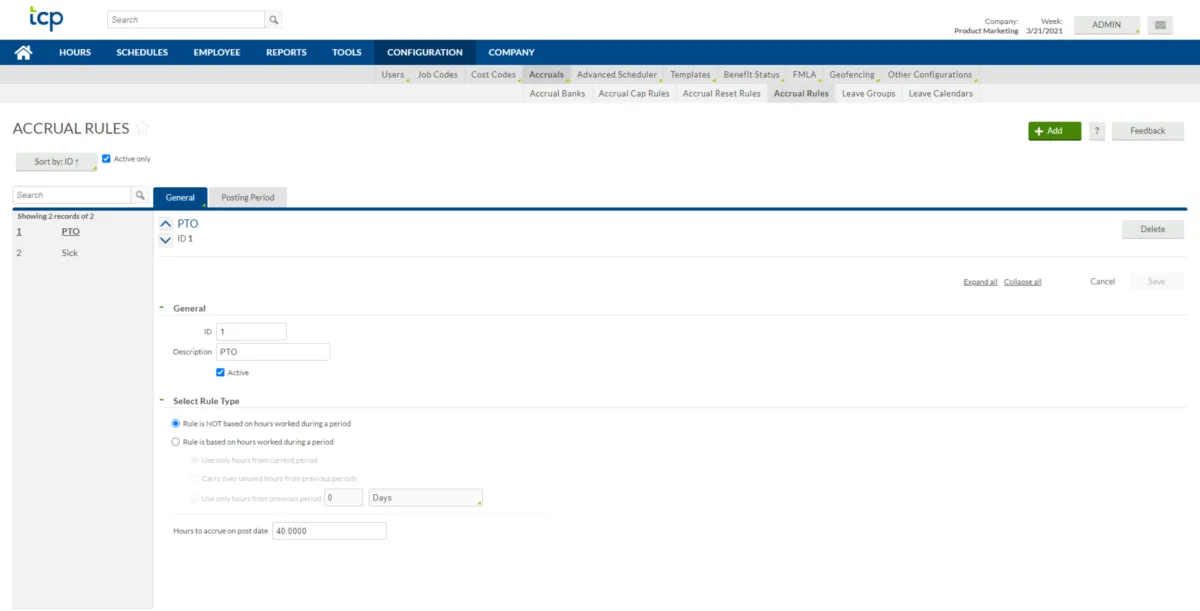Disable the Active checkbox under General
The width and height of the screenshot is (1200, 611).
click(221, 372)
